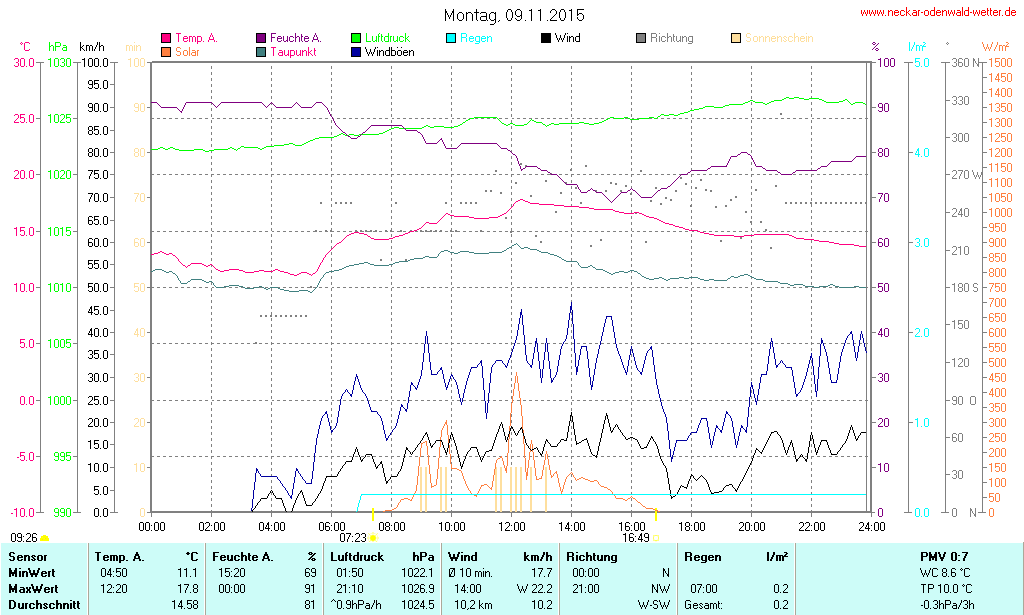The width and height of the screenshot is (1024, 615).
Task: Select the Durchschnitt row label
Action: (x=44, y=604)
